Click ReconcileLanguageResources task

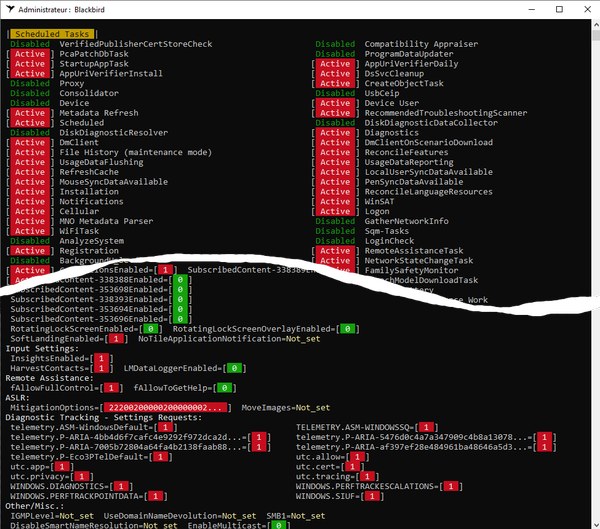tap(428, 192)
